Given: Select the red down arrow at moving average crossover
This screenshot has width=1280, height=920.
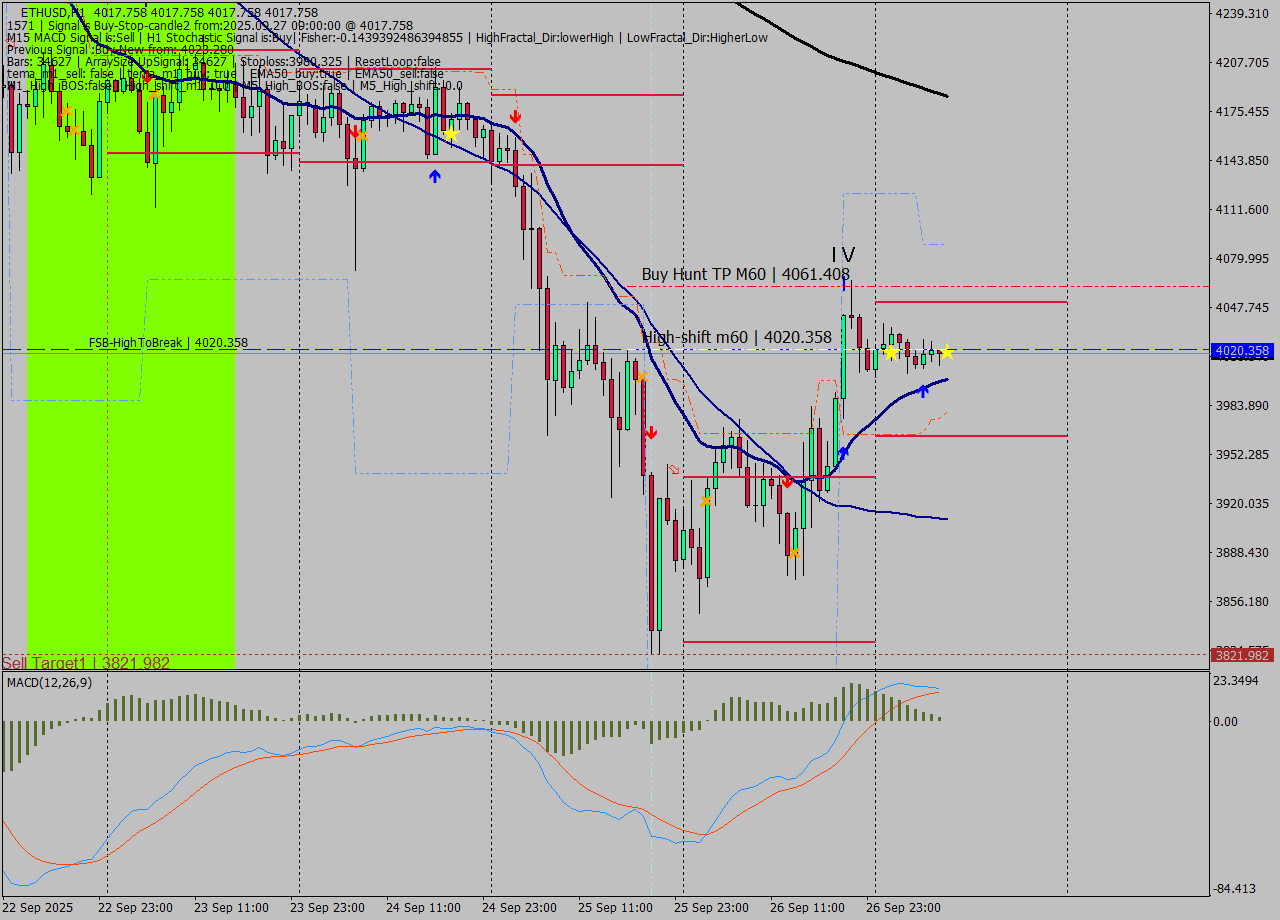Looking at the screenshot, I should tap(788, 482).
